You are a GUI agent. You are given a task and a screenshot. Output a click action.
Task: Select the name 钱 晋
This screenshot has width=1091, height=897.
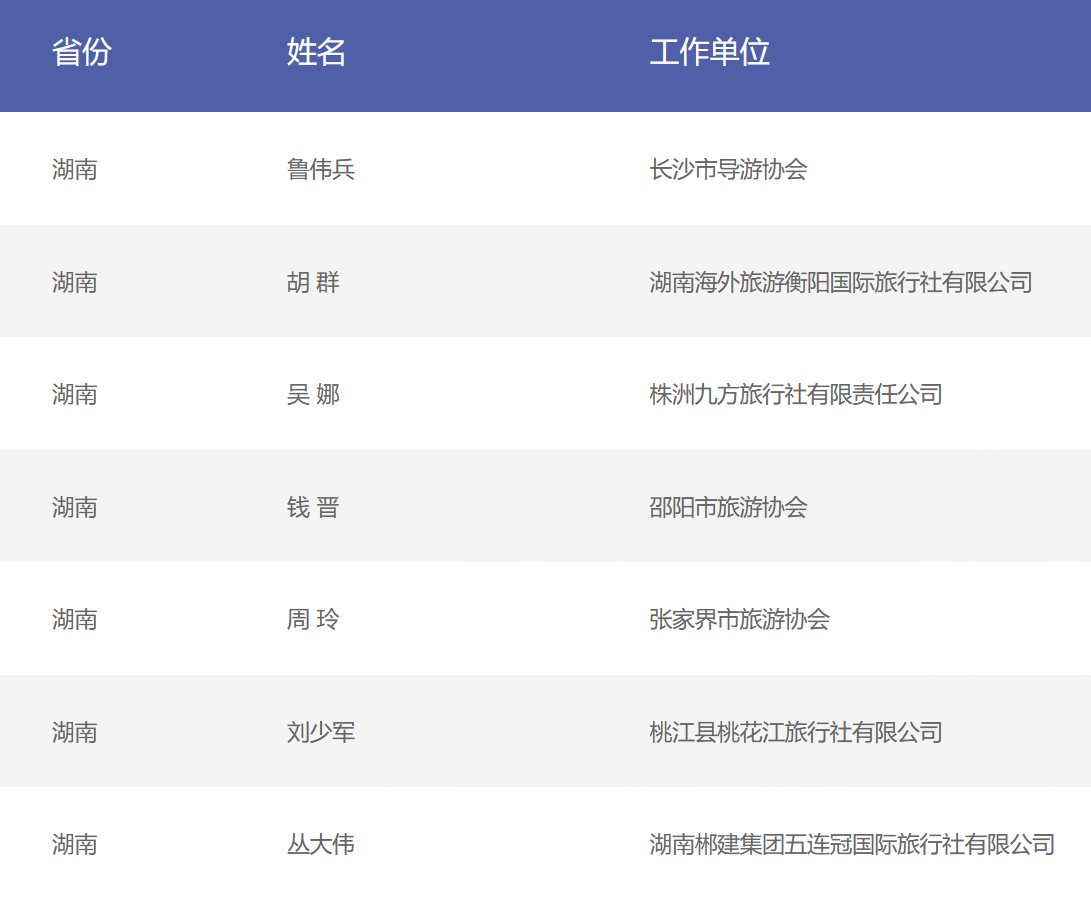click(313, 507)
